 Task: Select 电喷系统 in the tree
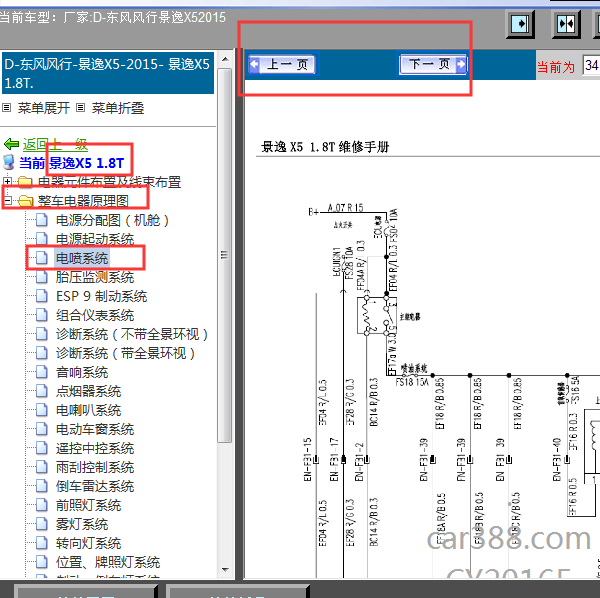click(x=82, y=258)
